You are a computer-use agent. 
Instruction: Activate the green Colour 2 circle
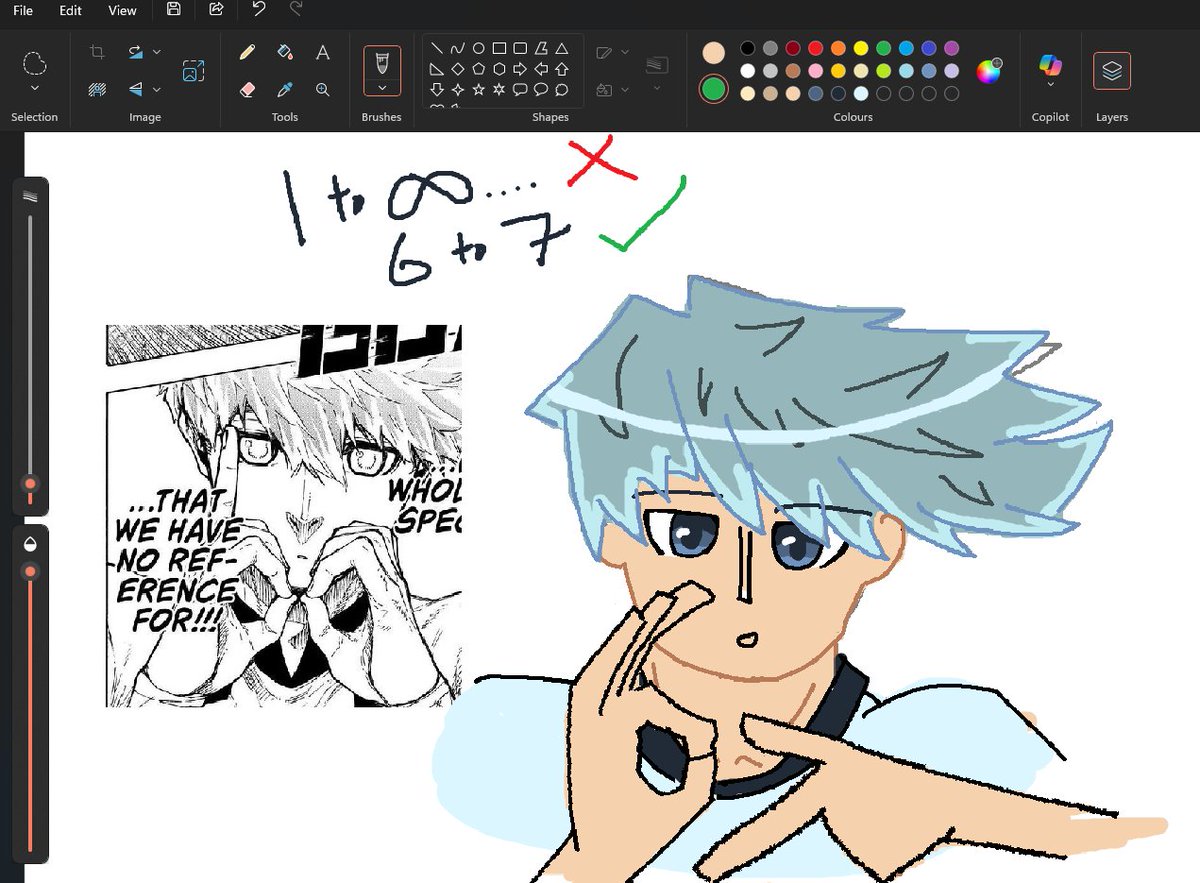coord(713,89)
